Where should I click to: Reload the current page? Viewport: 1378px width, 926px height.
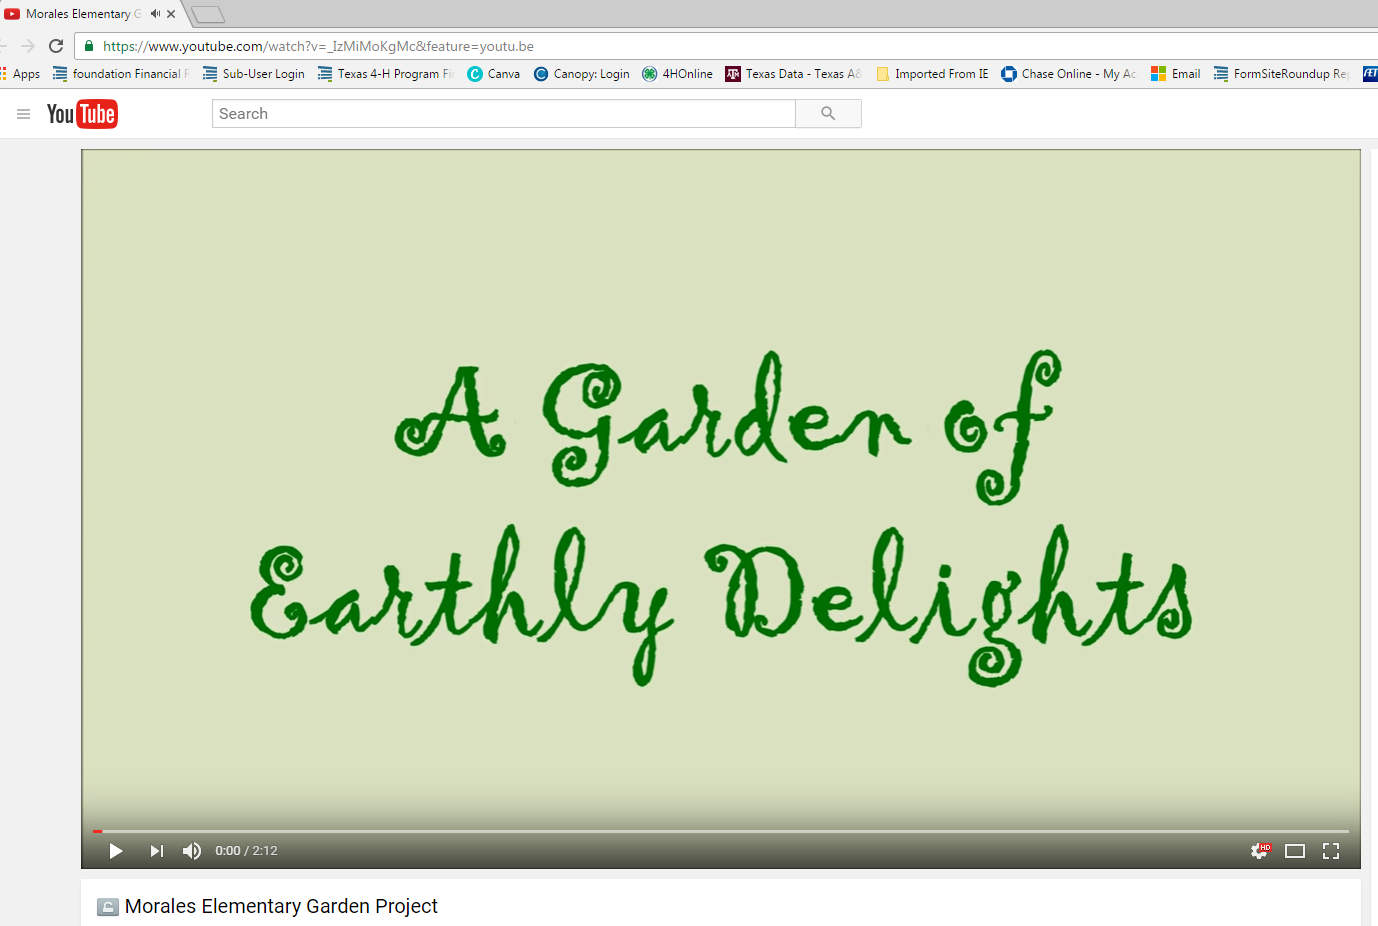click(x=57, y=46)
